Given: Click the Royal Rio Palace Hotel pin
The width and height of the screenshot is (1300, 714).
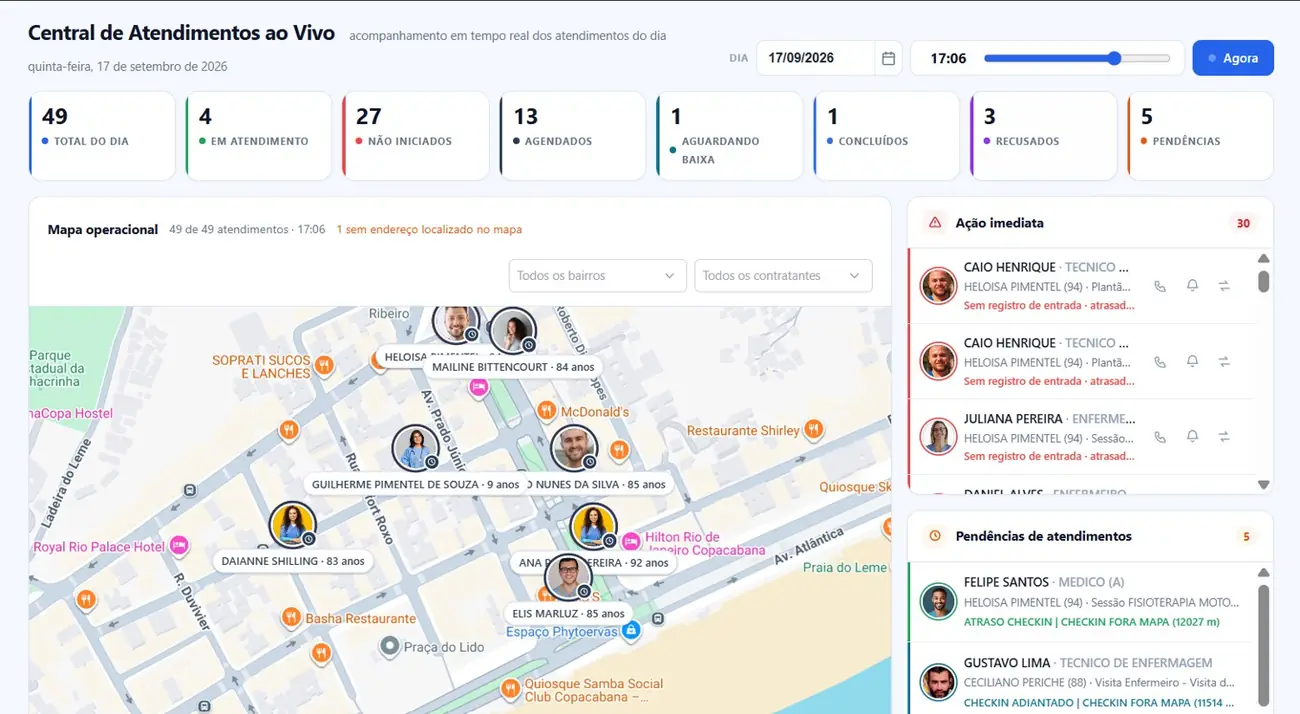Looking at the screenshot, I should 179,546.
